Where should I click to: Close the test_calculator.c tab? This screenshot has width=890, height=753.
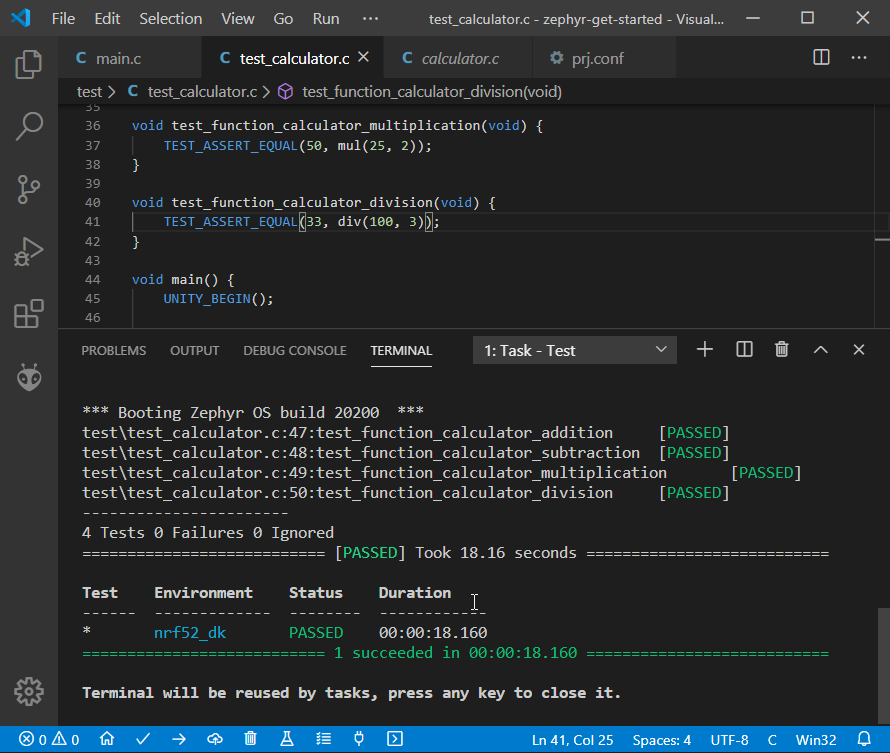point(364,57)
